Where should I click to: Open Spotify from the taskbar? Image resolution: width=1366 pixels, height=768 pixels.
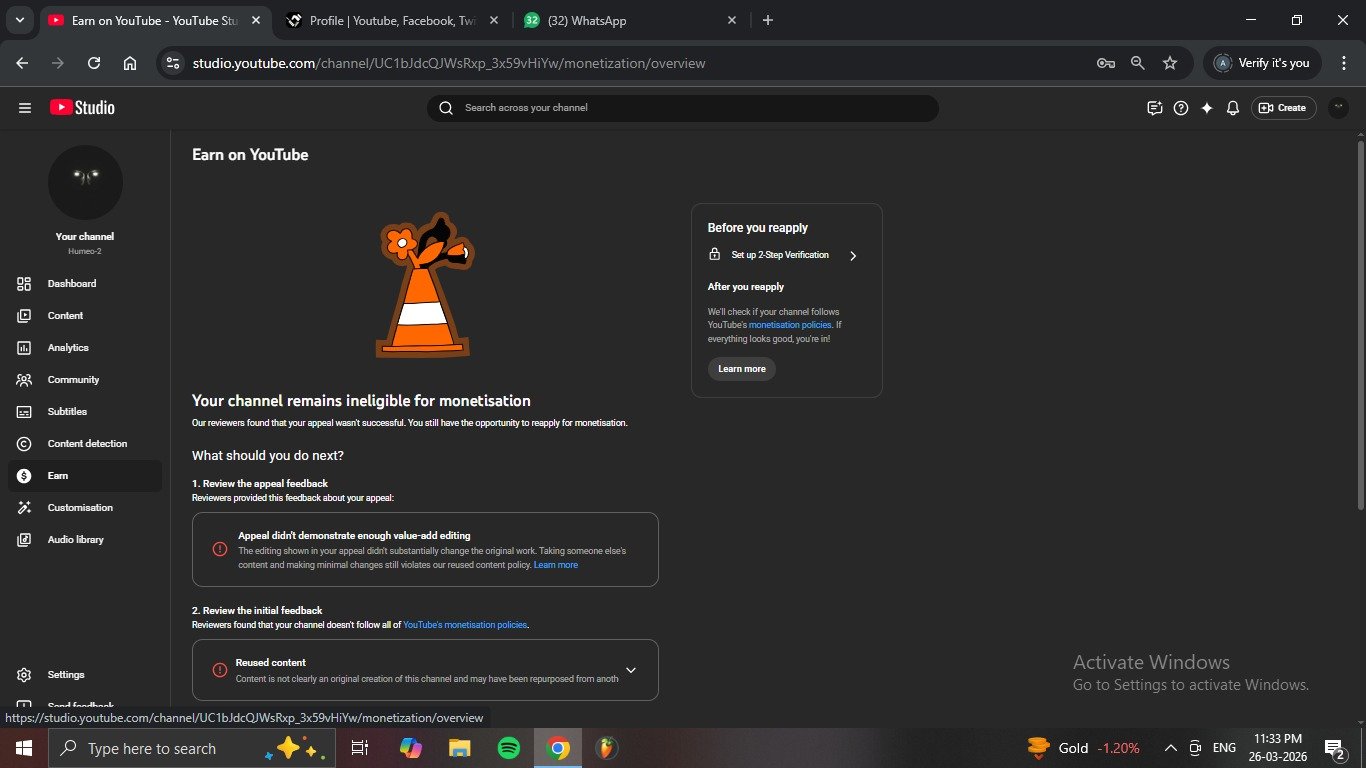click(509, 748)
